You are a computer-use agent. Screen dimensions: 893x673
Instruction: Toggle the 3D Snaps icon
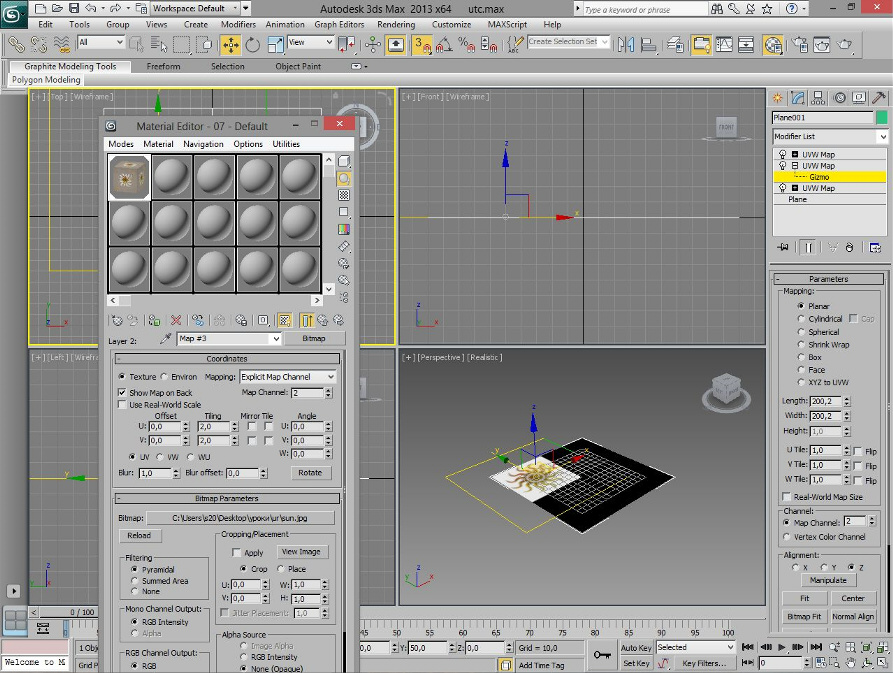coord(422,44)
